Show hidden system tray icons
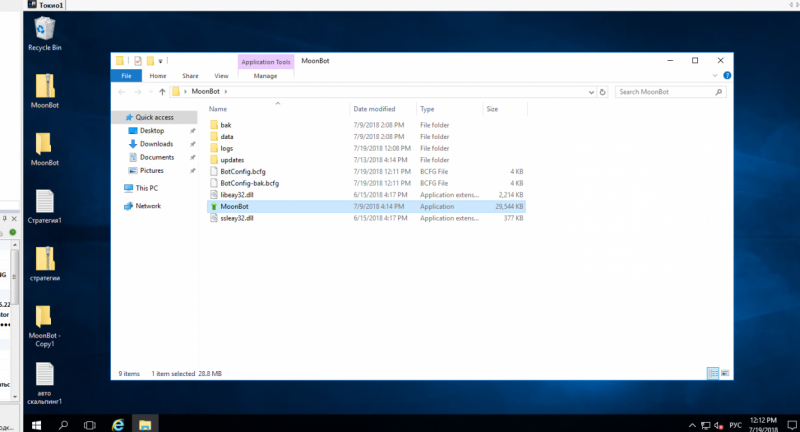800x432 pixels. [x=692, y=425]
